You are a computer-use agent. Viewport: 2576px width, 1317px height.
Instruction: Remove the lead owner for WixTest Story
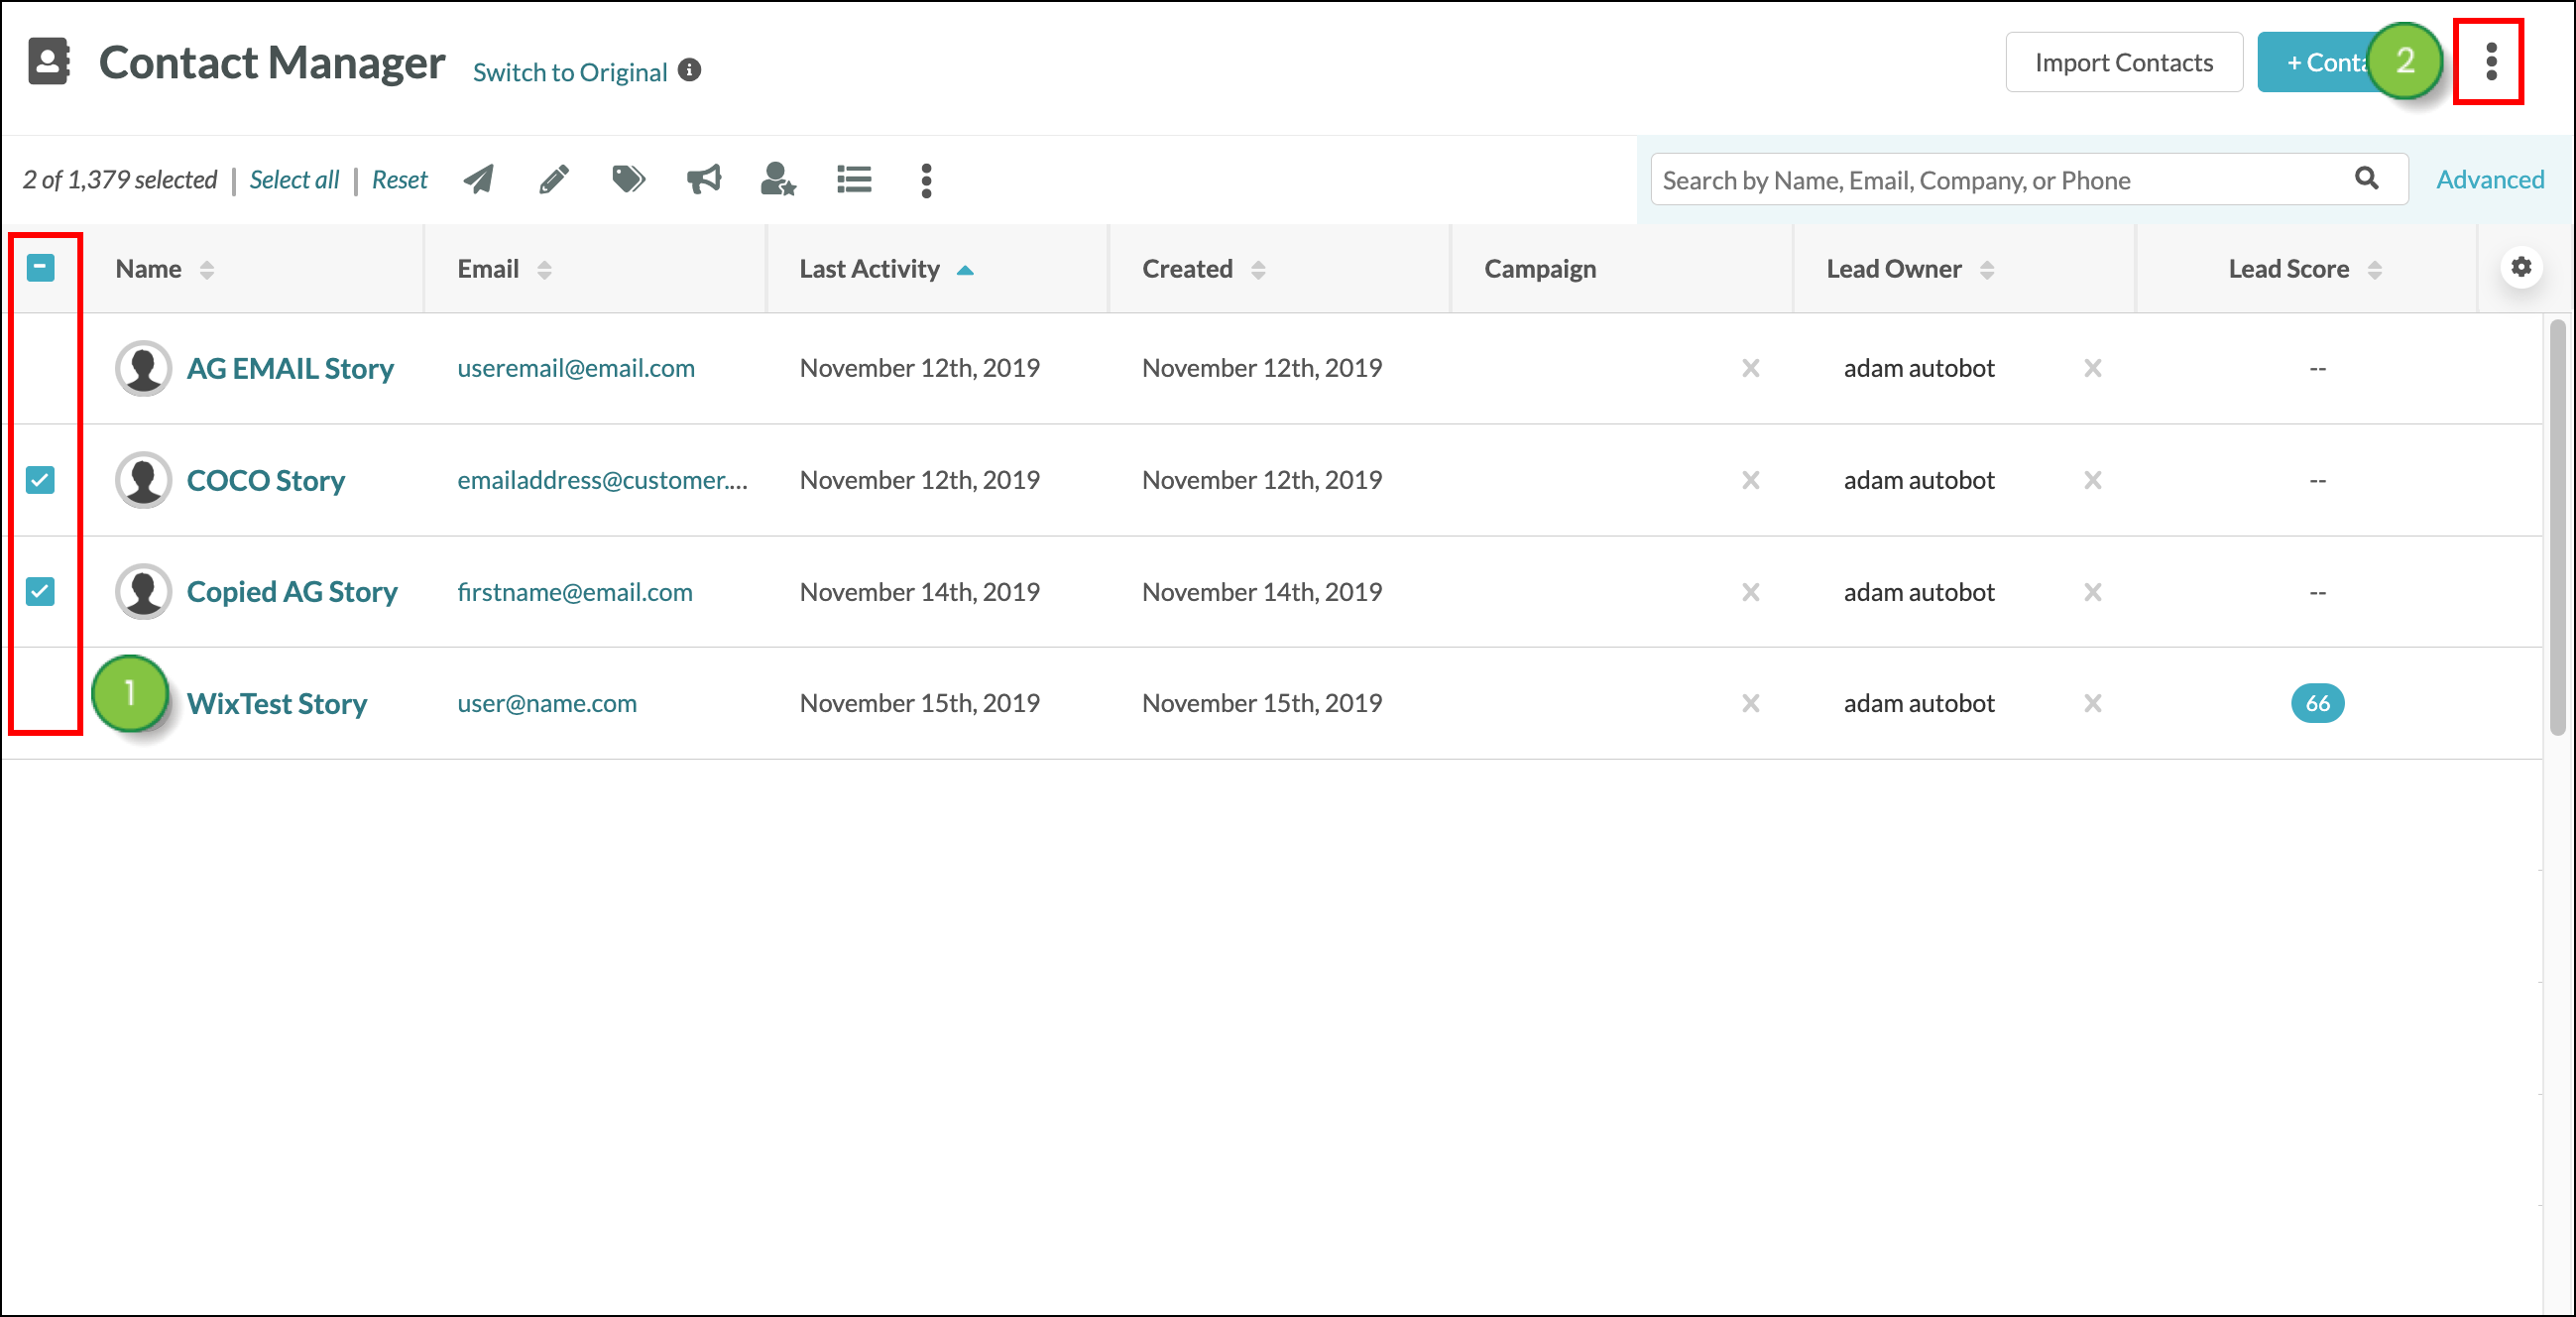pyautogui.click(x=2092, y=703)
